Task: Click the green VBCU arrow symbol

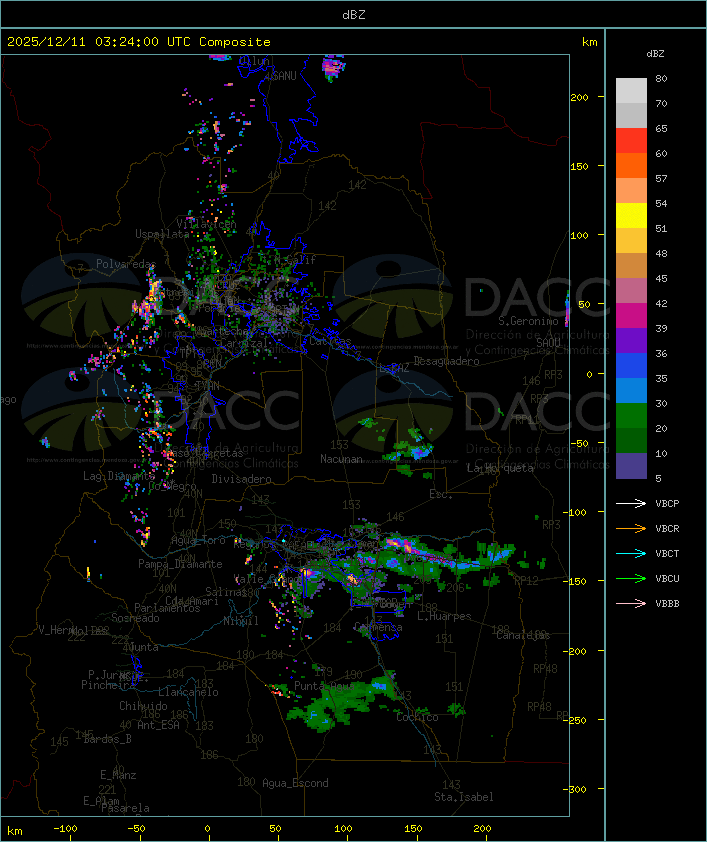Action: click(631, 578)
